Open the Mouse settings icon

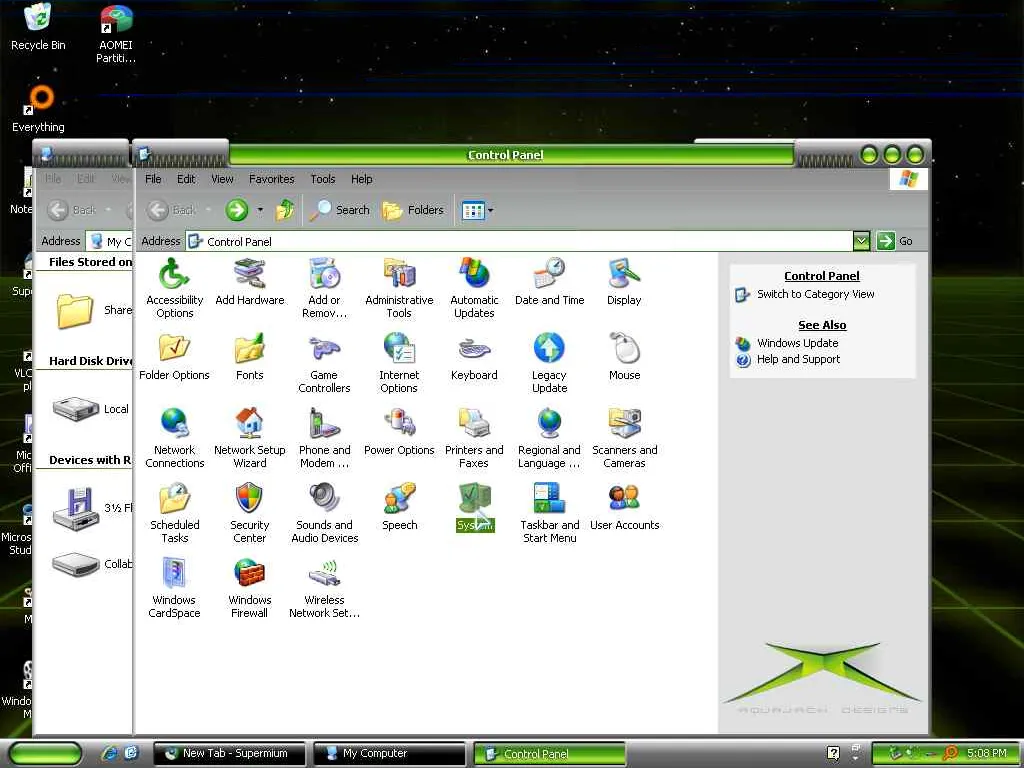tap(624, 357)
